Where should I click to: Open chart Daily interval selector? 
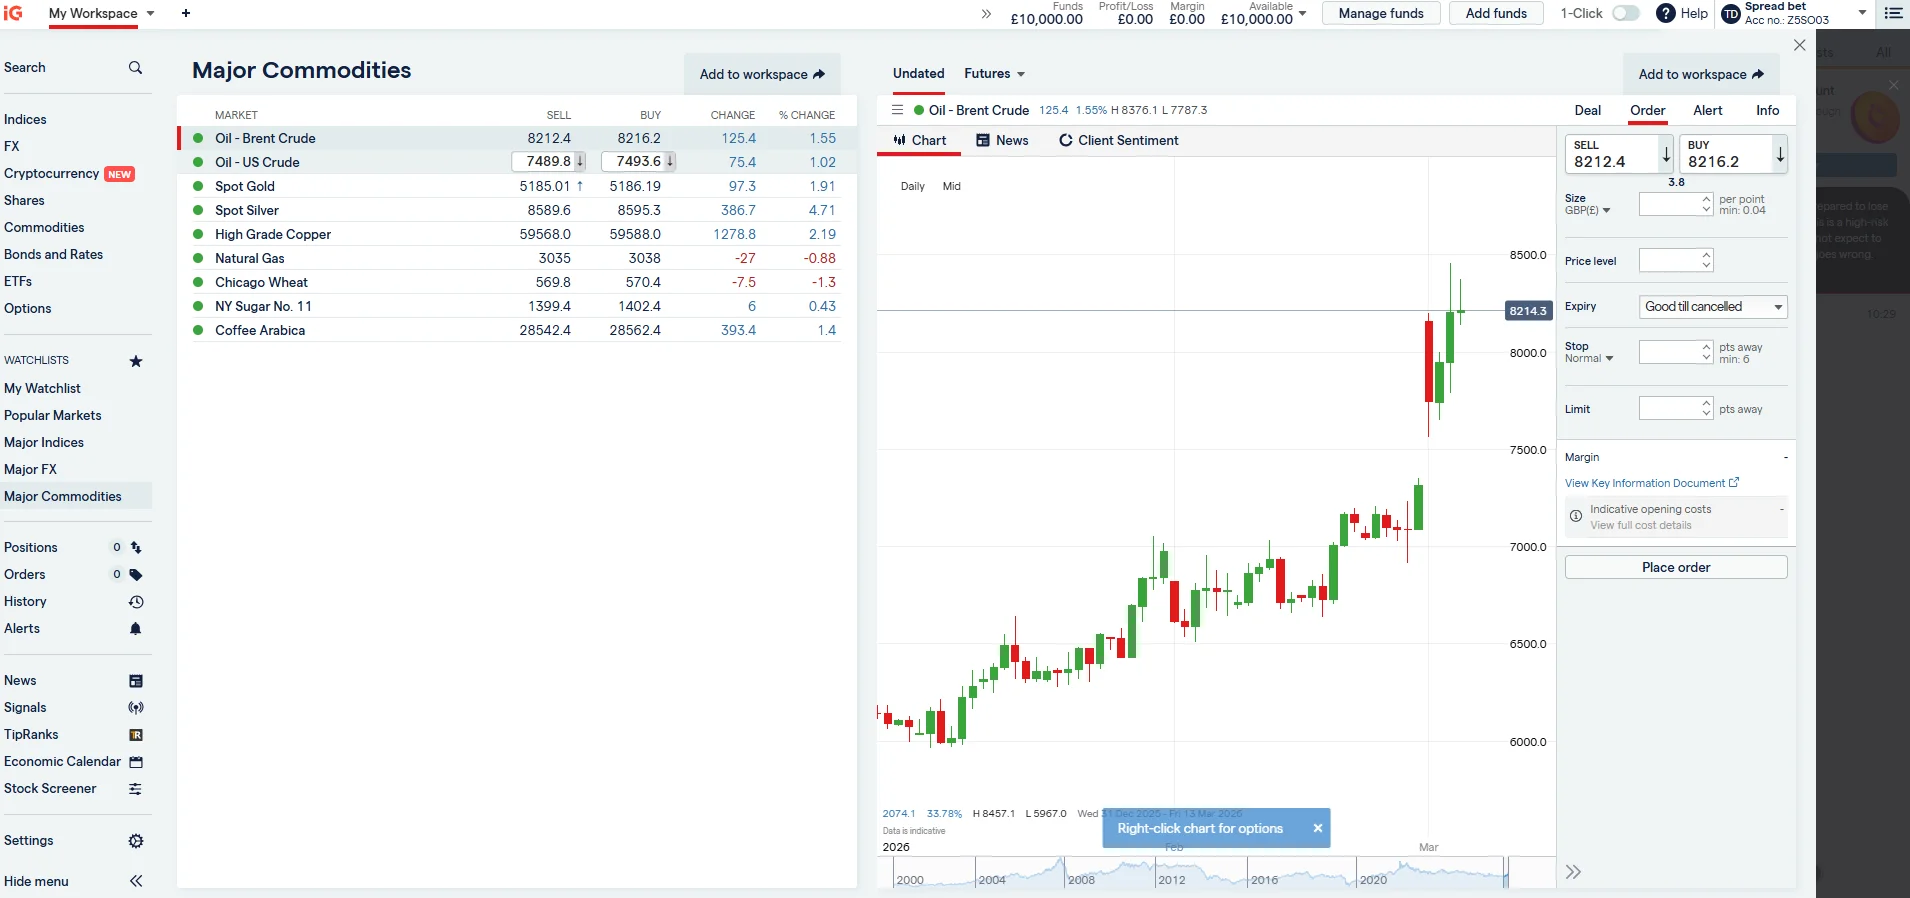click(x=913, y=186)
